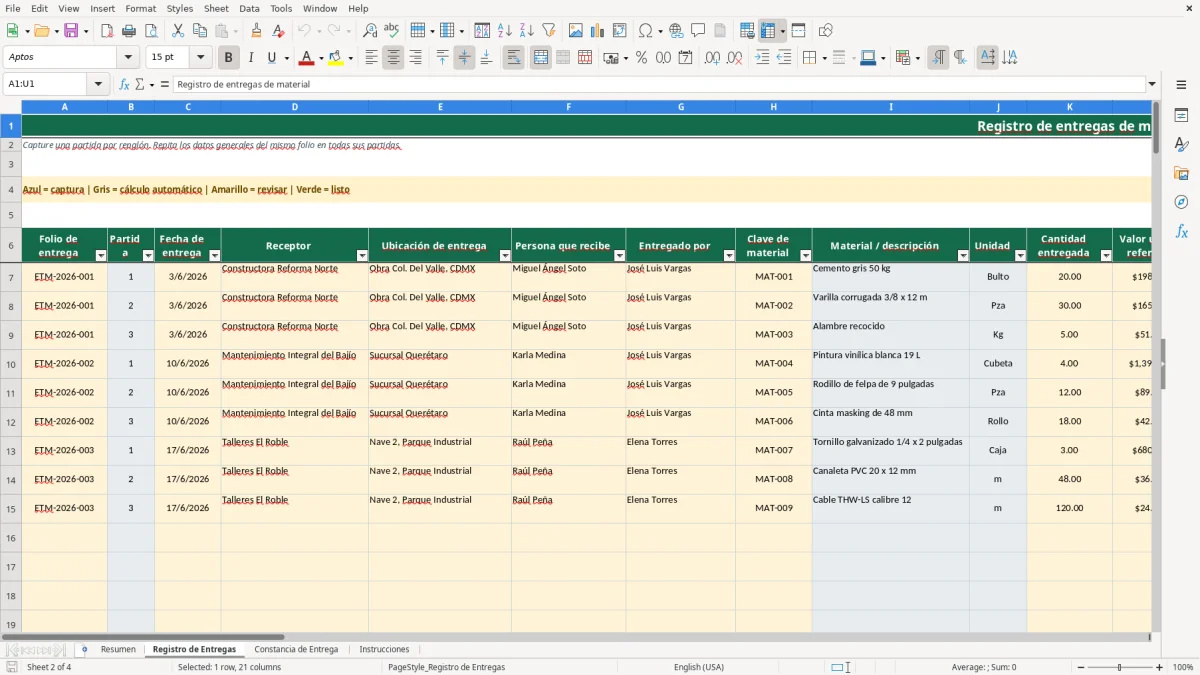Image resolution: width=1200 pixels, height=675 pixels.
Task: Align text left
Action: 371,58
